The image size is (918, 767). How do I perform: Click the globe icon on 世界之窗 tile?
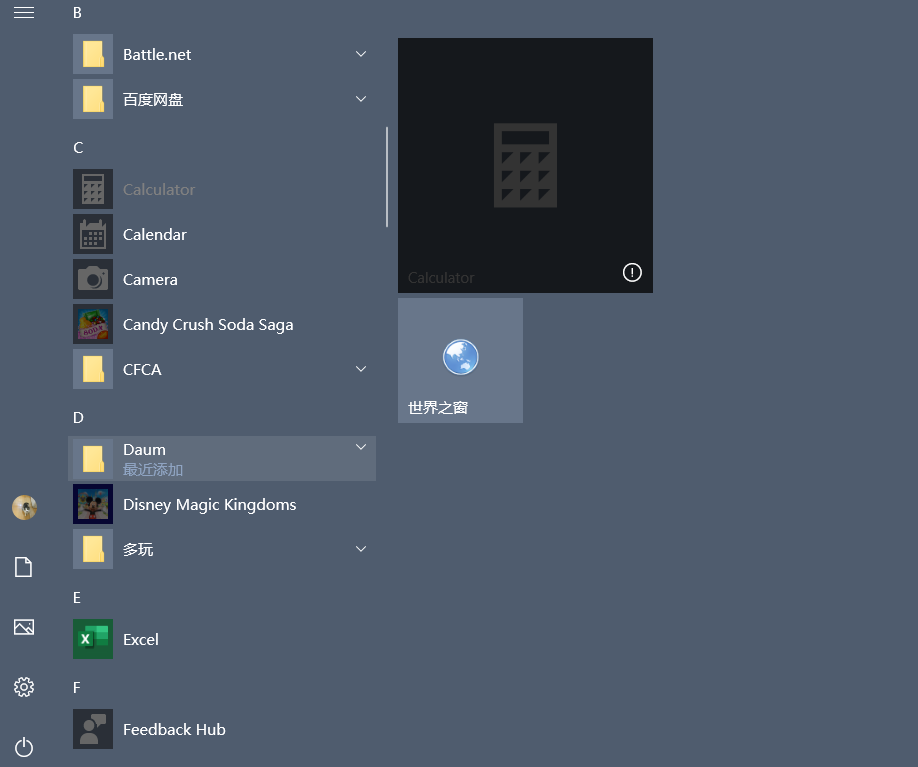pyautogui.click(x=461, y=357)
